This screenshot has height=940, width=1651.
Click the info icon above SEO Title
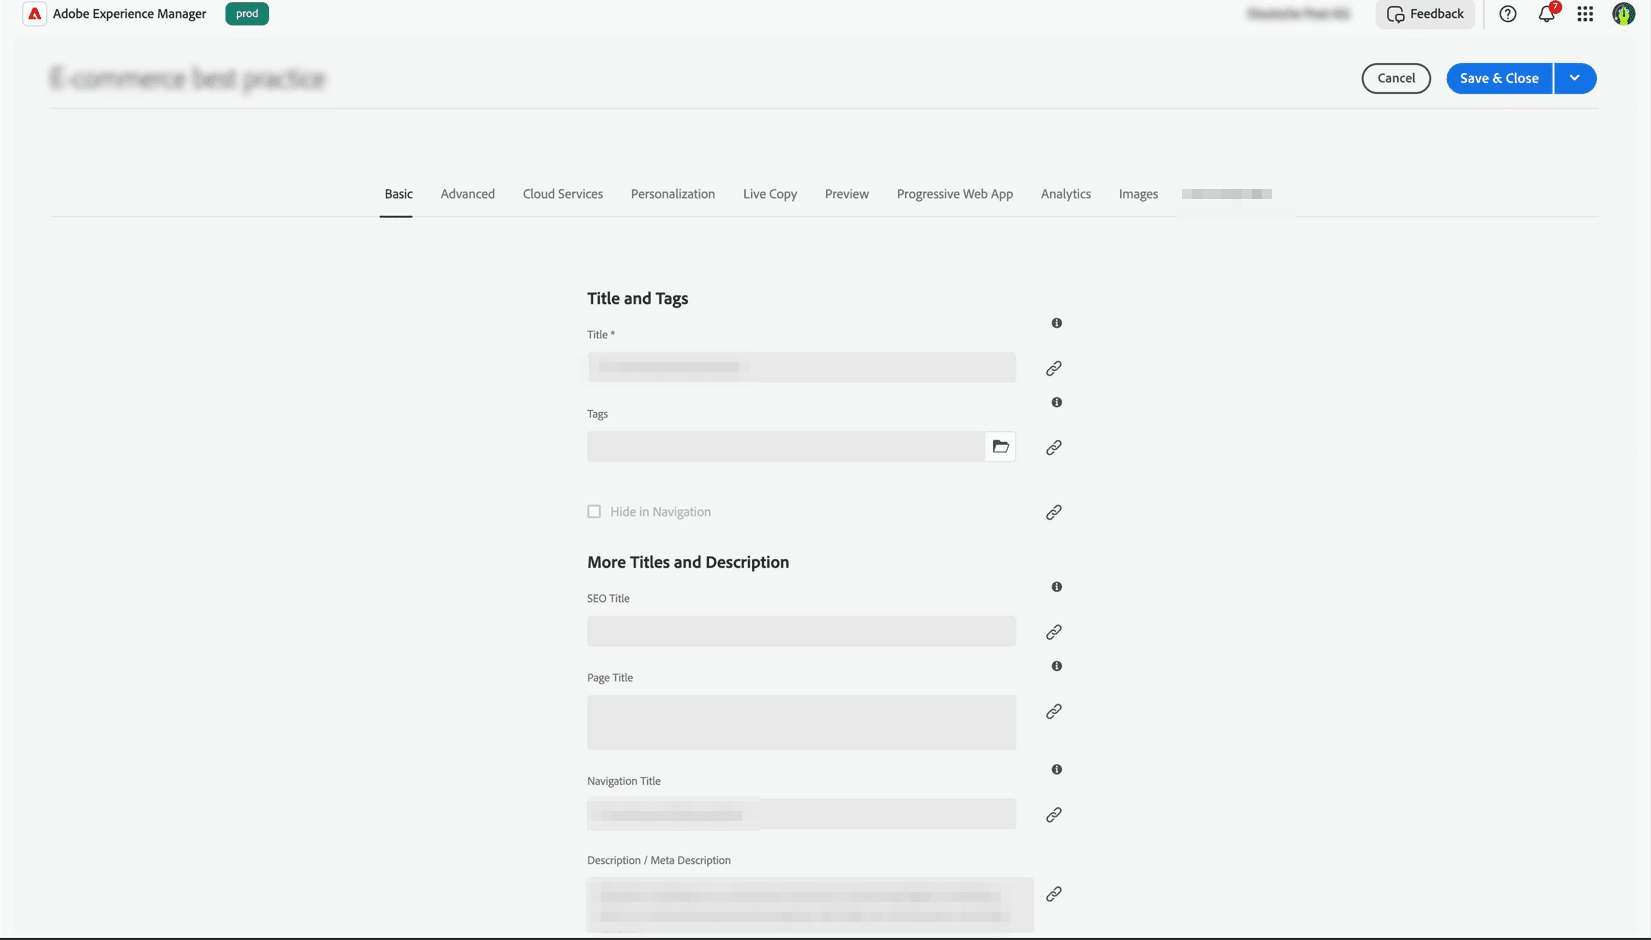tap(1056, 587)
